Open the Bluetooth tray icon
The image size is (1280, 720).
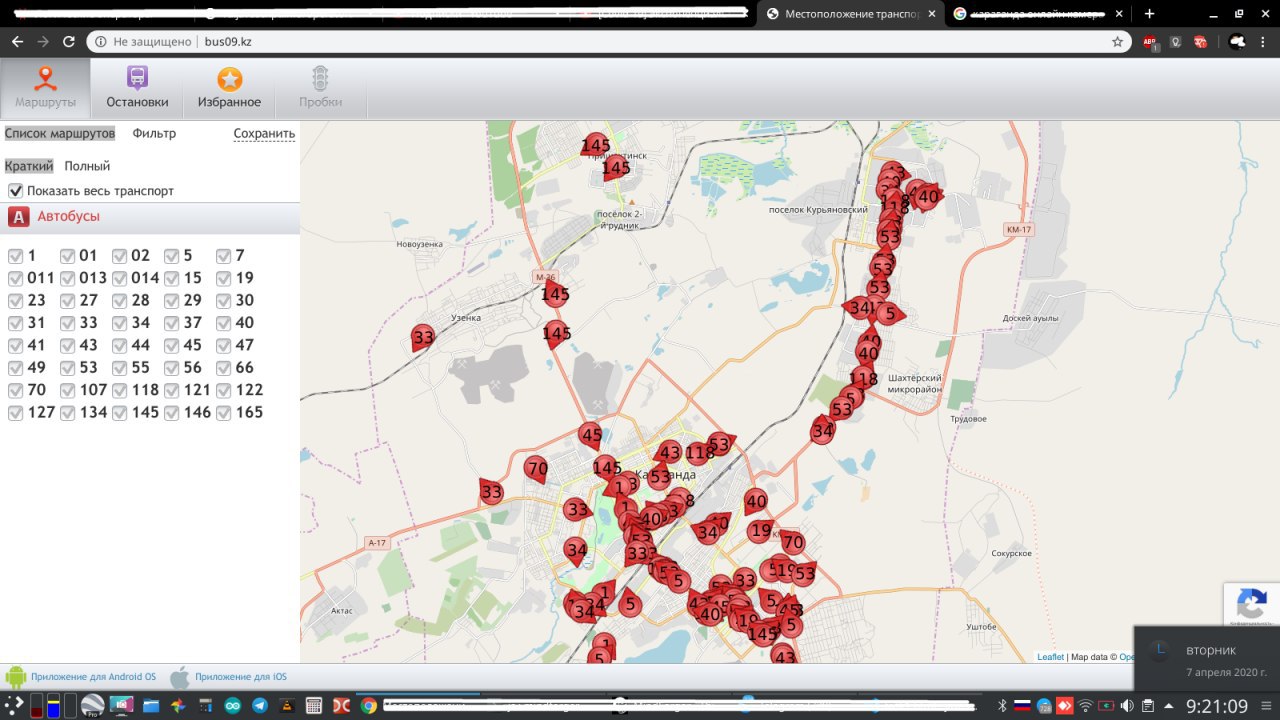(x=1002, y=705)
